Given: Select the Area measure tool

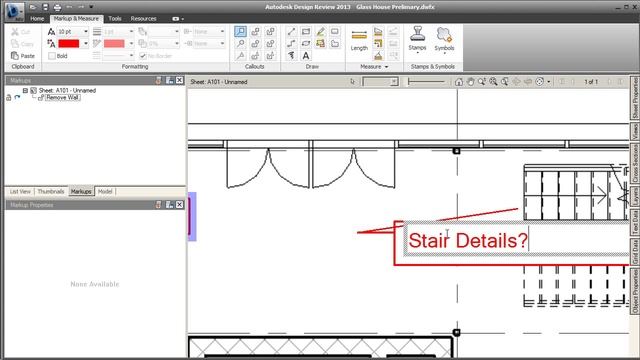Looking at the screenshot, I should click(x=378, y=31).
